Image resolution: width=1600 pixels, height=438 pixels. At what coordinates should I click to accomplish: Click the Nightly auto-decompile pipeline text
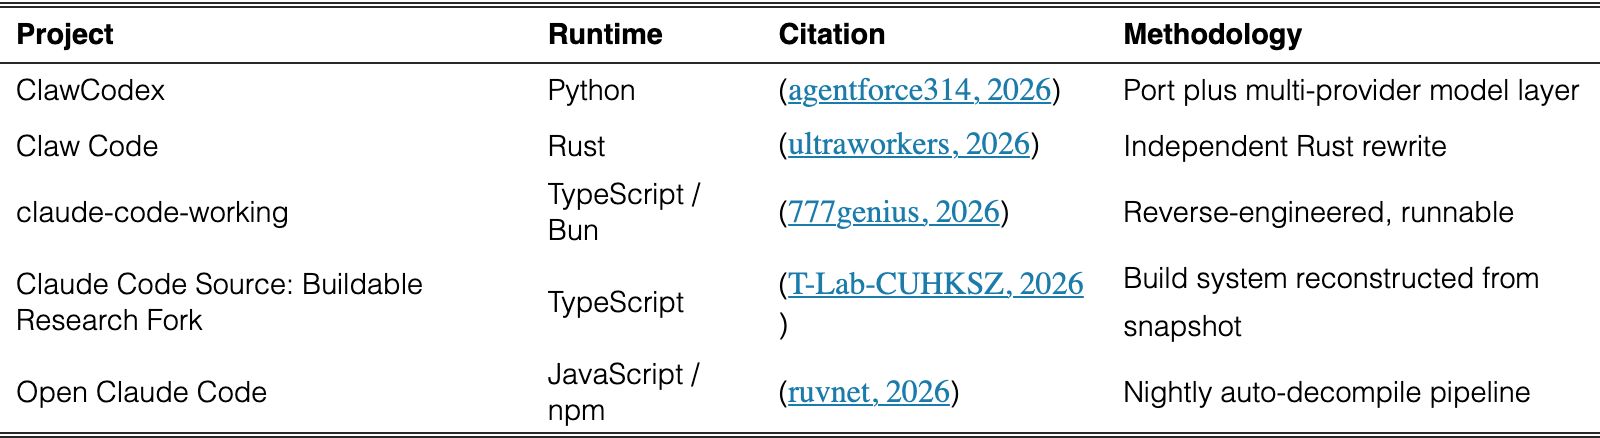pyautogui.click(x=1327, y=392)
